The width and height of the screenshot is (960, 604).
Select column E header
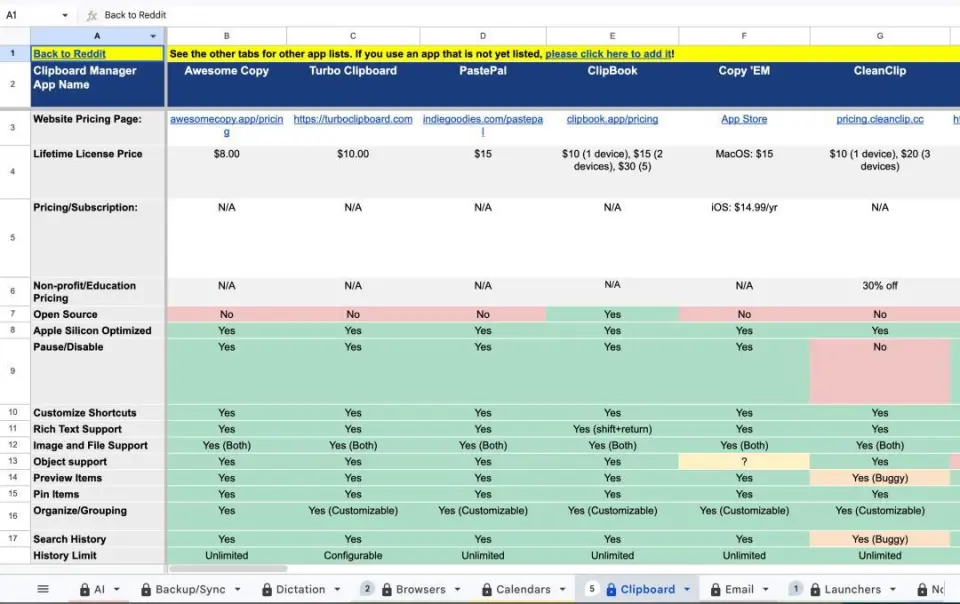(612, 36)
